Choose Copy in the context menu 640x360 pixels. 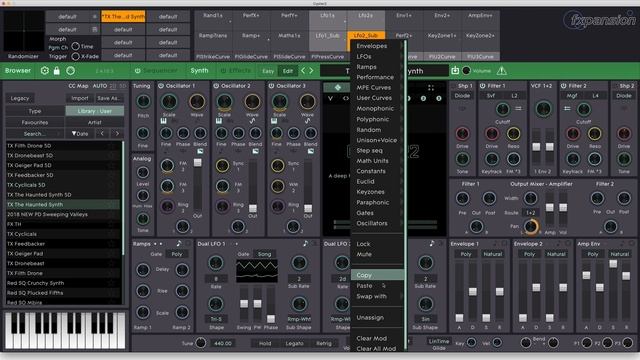coord(378,275)
